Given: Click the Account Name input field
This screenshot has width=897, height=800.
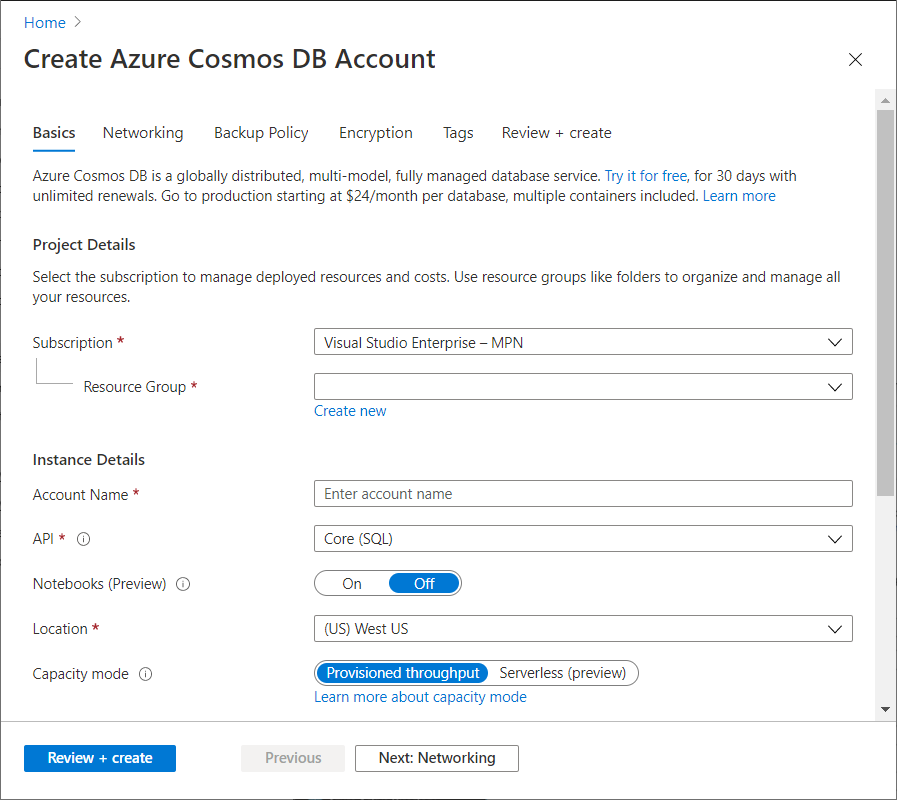Looking at the screenshot, I should click(x=583, y=494).
